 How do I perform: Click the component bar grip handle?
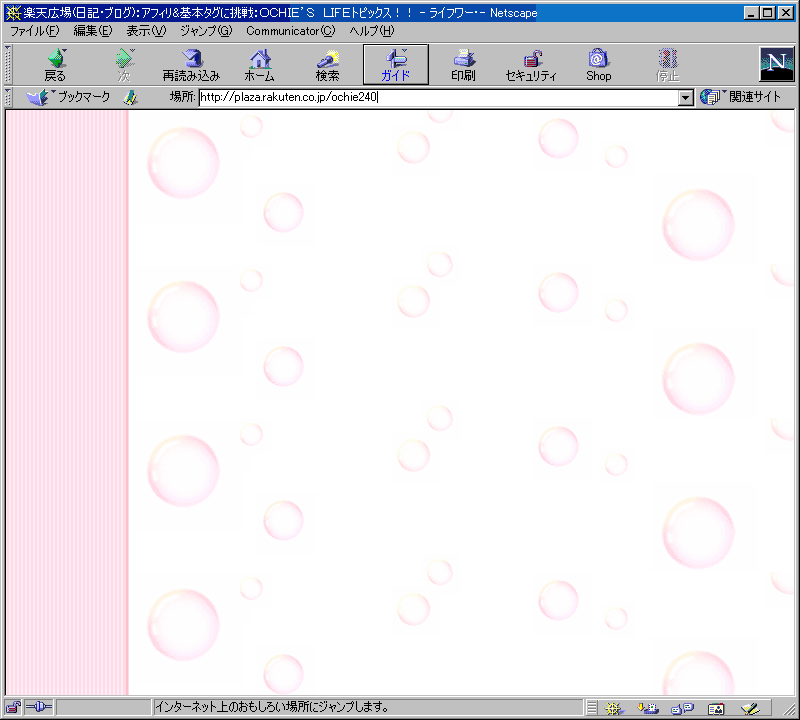591,708
